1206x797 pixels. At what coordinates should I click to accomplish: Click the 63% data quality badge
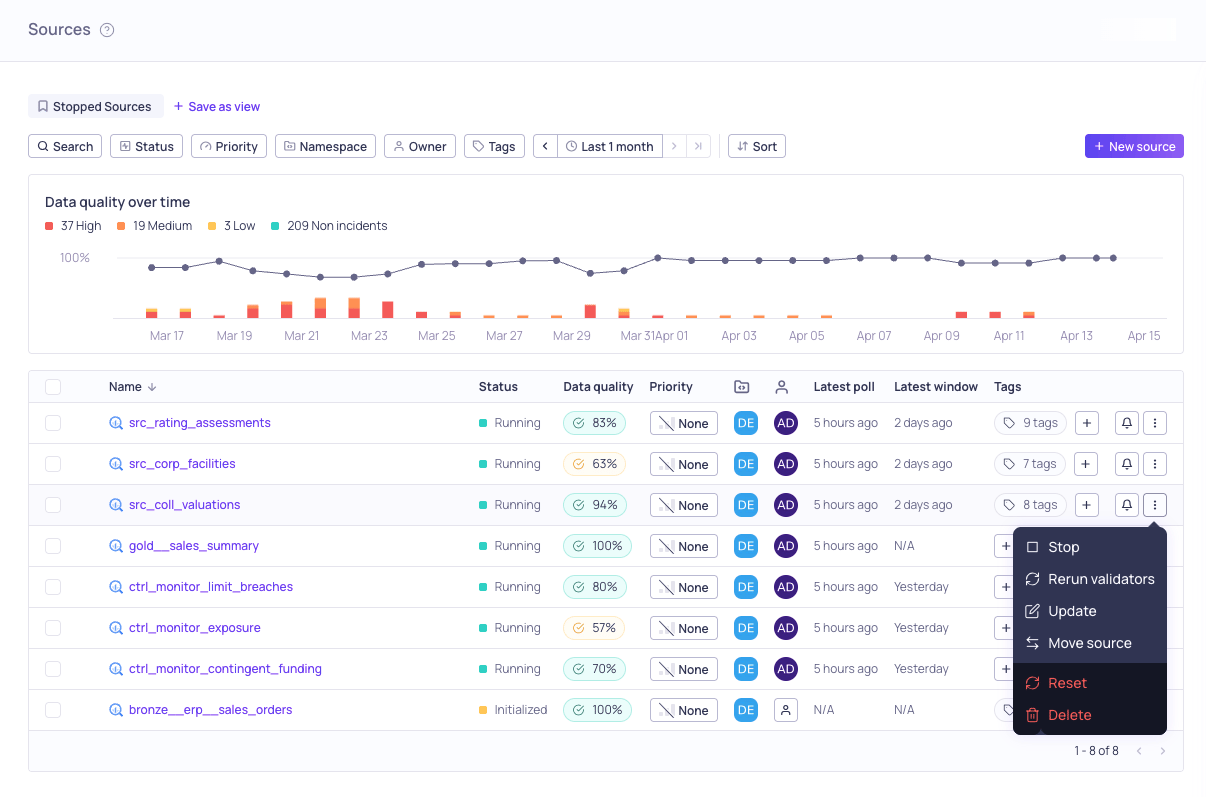(594, 464)
